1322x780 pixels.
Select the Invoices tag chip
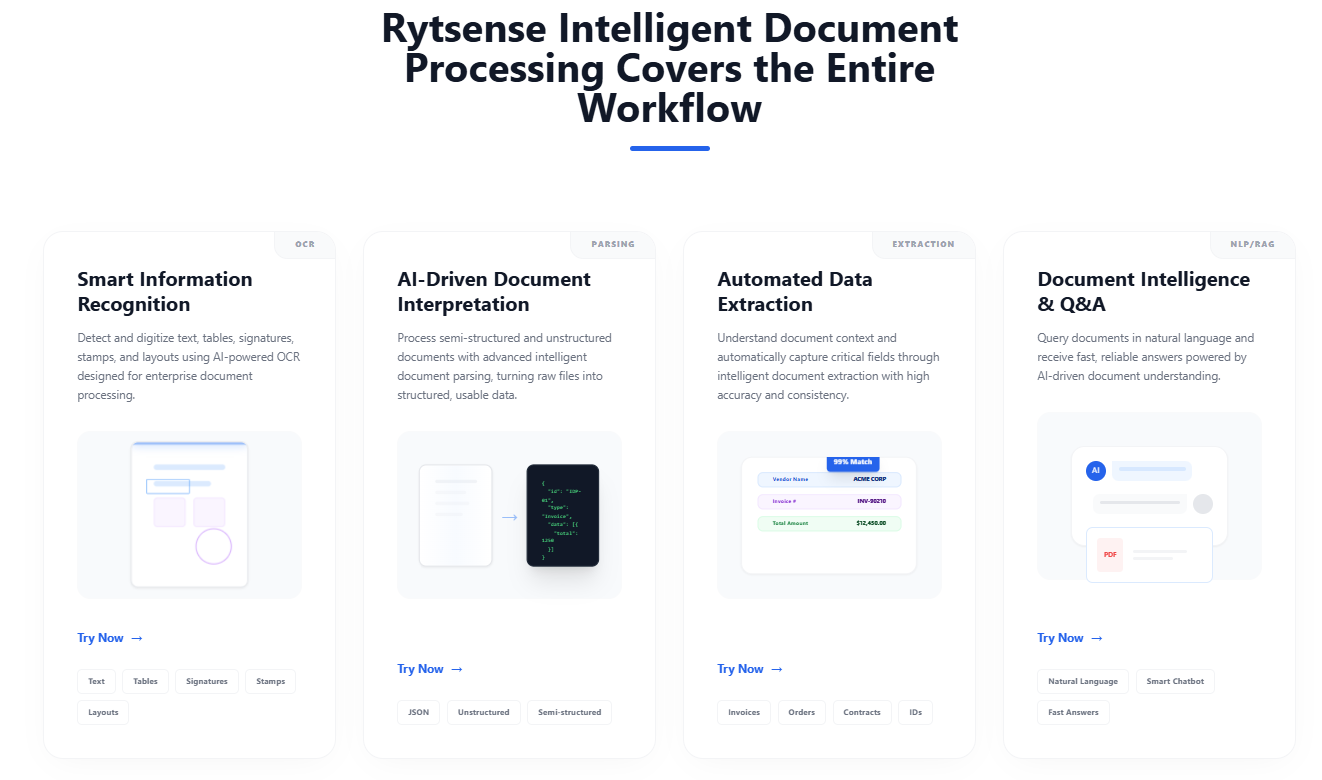coord(744,712)
